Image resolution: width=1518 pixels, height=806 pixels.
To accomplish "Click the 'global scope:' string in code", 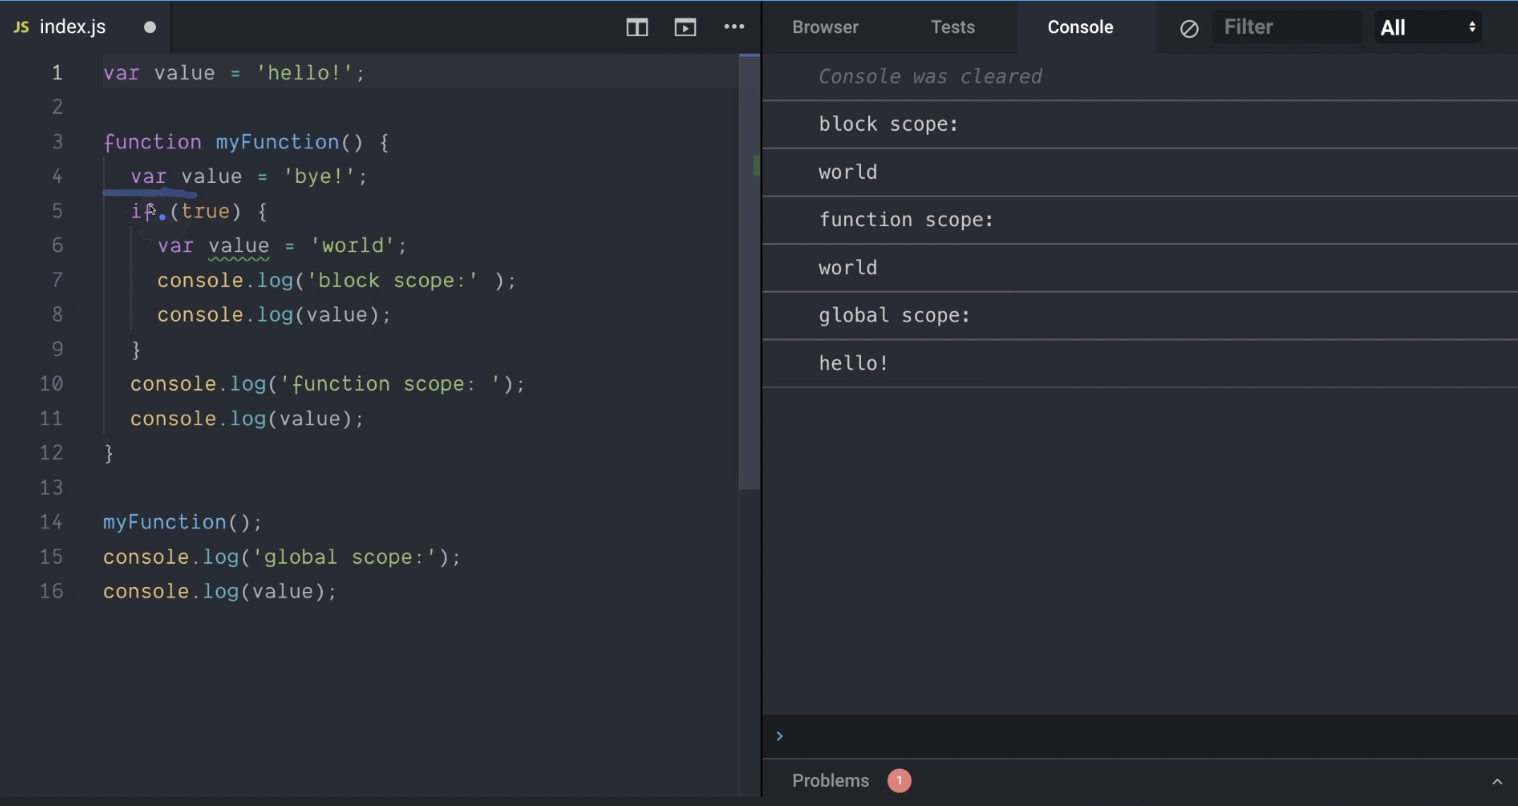I will pos(344,557).
